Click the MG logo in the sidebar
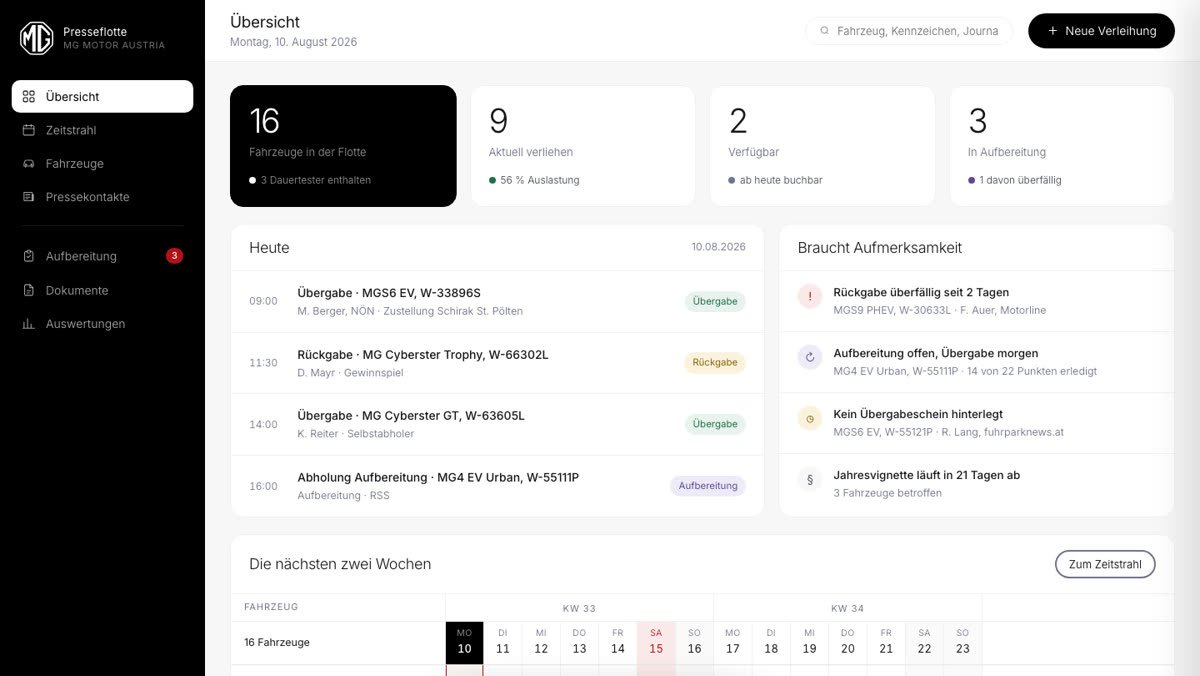 (37, 38)
